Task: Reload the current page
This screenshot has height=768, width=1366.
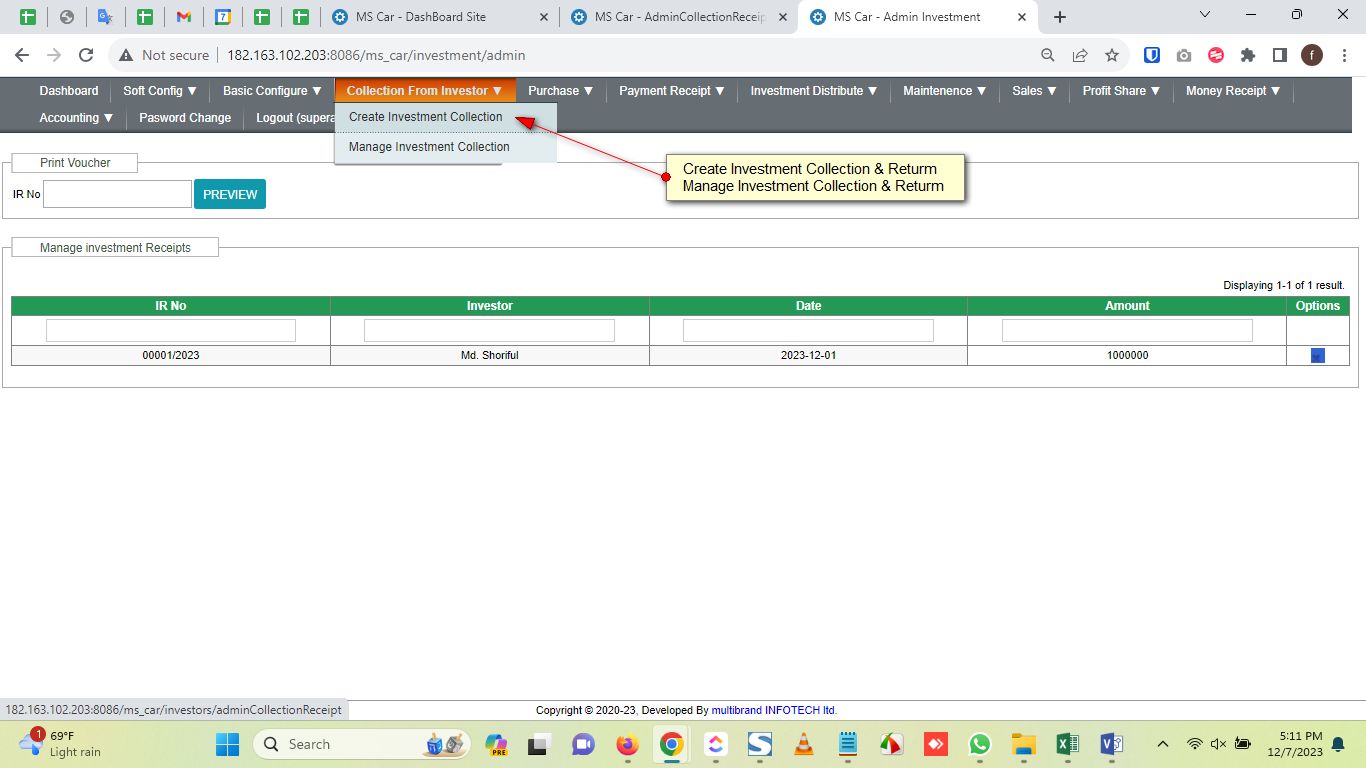Action: [x=86, y=55]
